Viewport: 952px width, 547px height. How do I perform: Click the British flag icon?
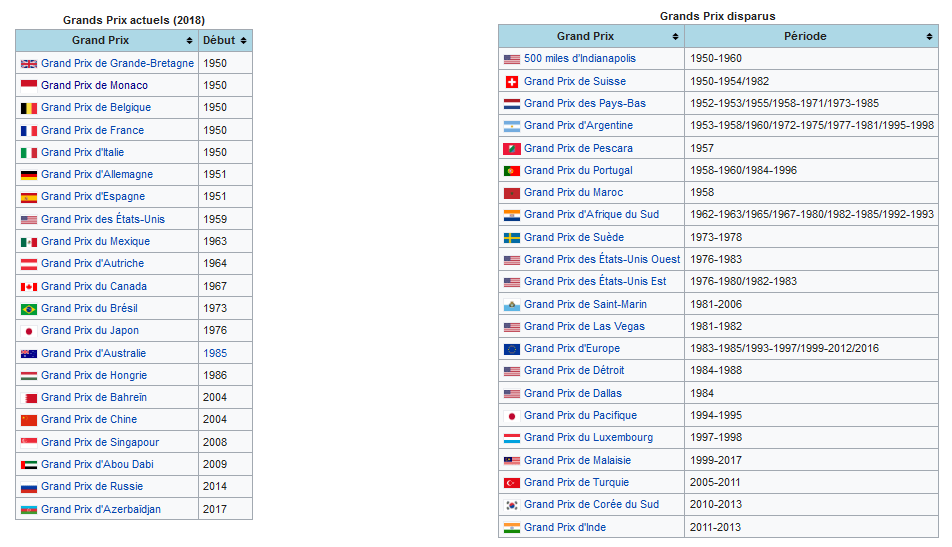point(29,63)
